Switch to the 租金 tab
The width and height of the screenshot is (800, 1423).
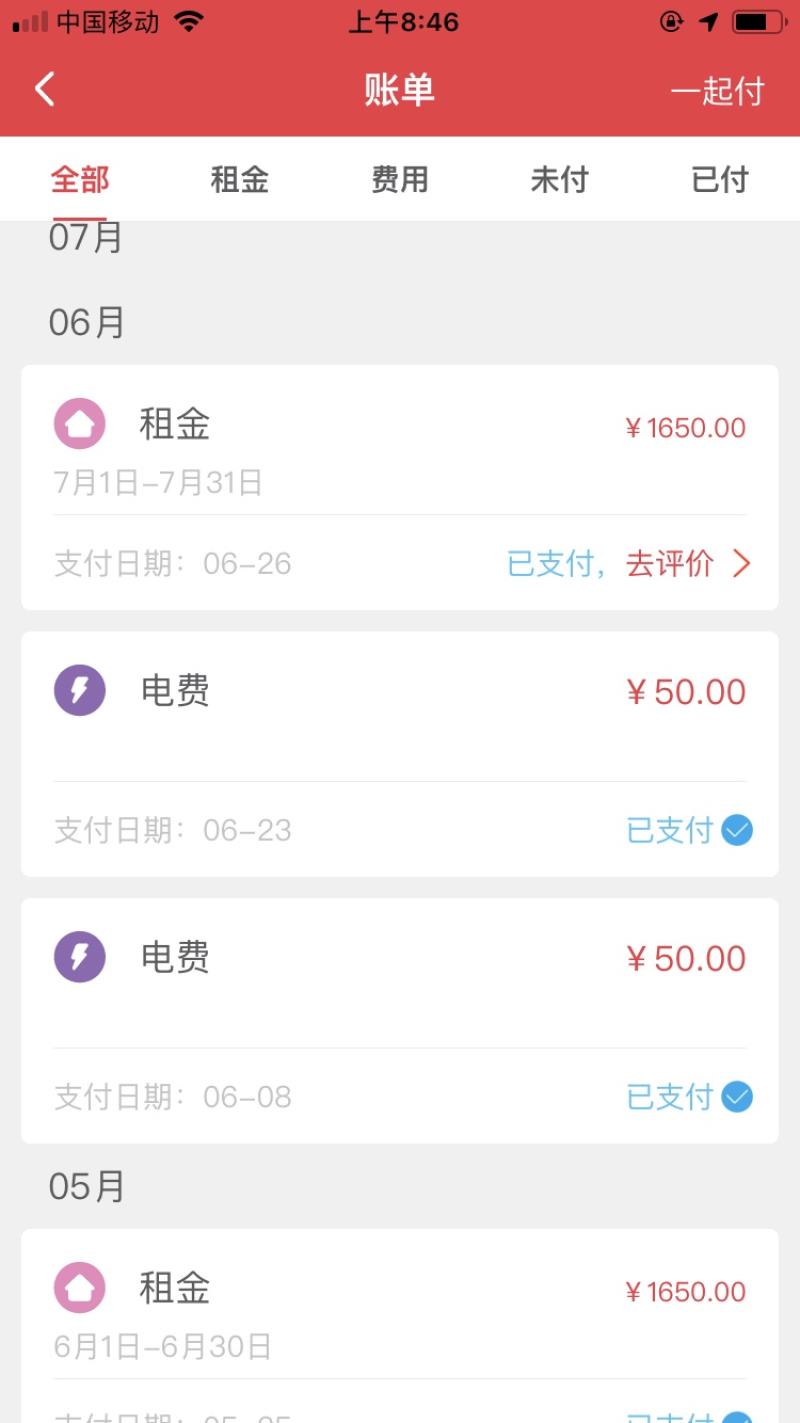pos(240,180)
